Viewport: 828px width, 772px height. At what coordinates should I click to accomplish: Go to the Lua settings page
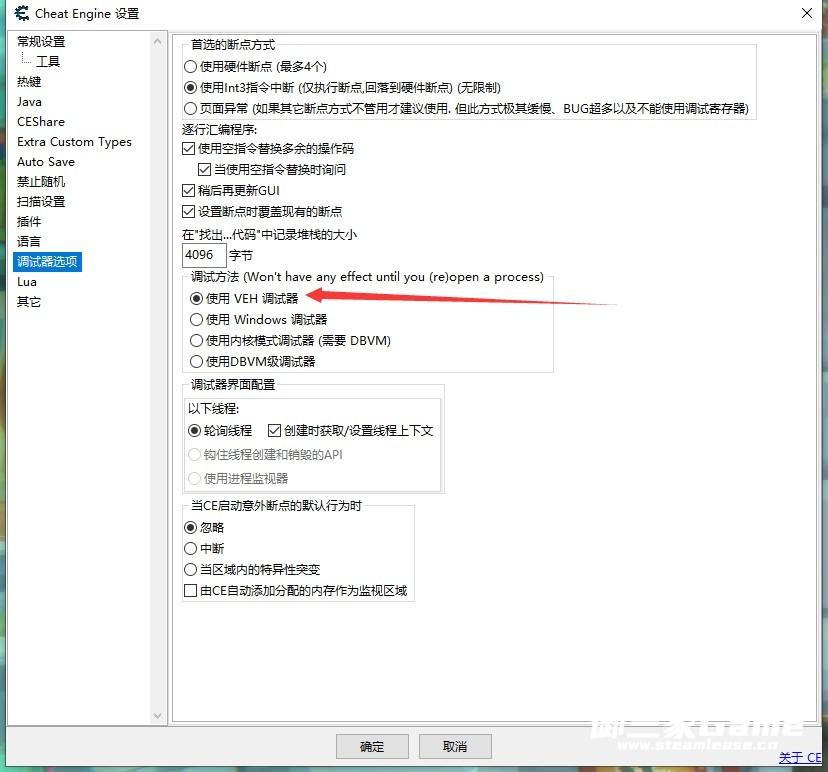pos(27,282)
